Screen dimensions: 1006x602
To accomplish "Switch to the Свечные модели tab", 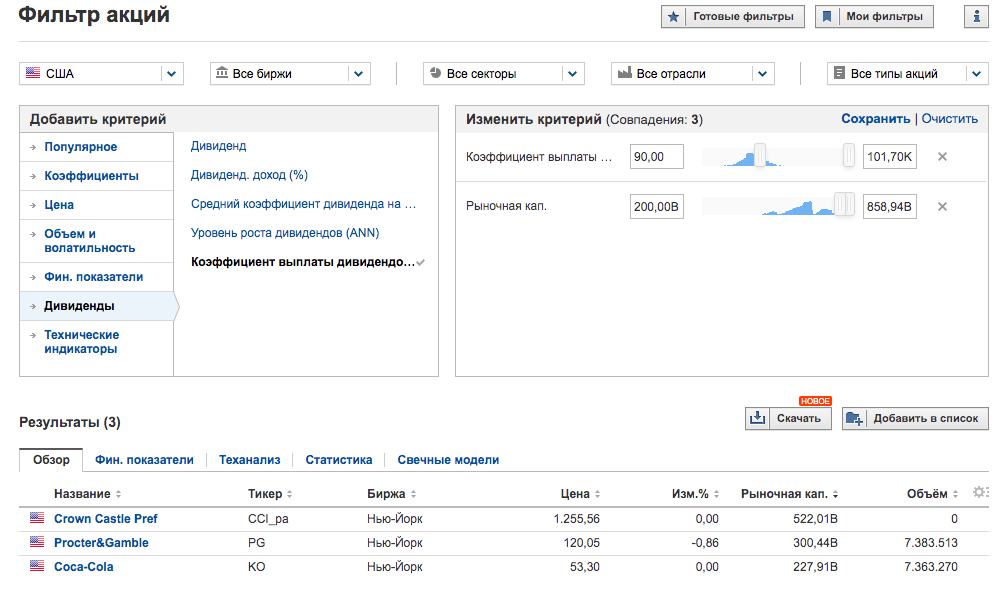I will pyautogui.click(x=448, y=460).
